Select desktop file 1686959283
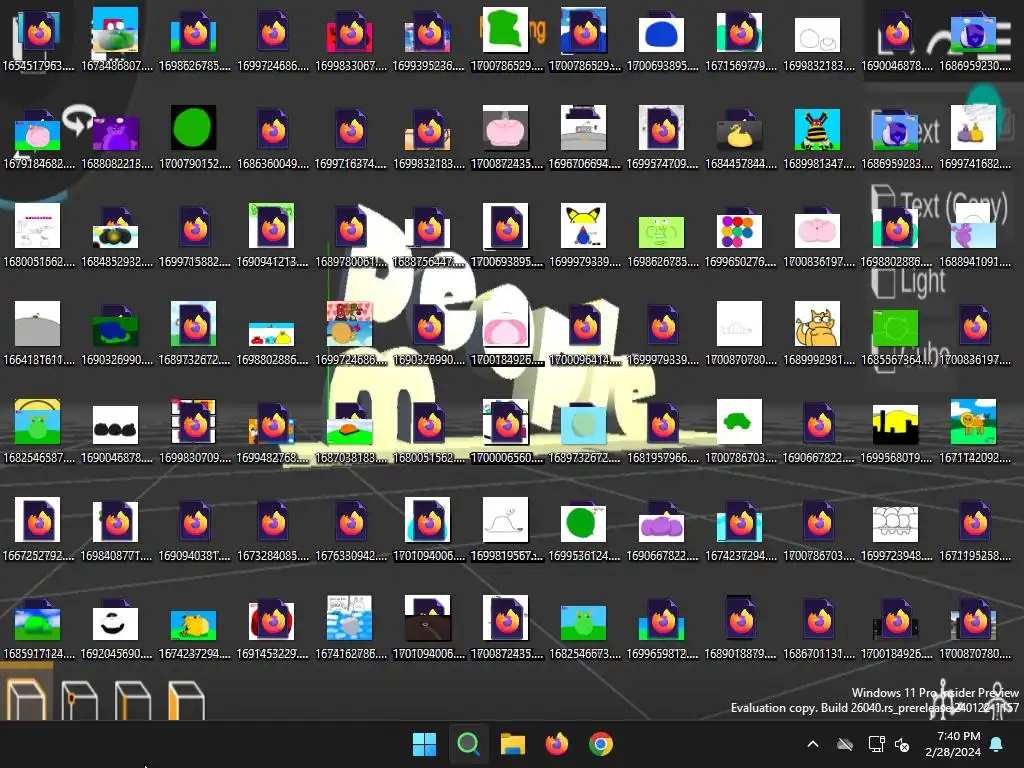1024x768 pixels. (x=897, y=137)
